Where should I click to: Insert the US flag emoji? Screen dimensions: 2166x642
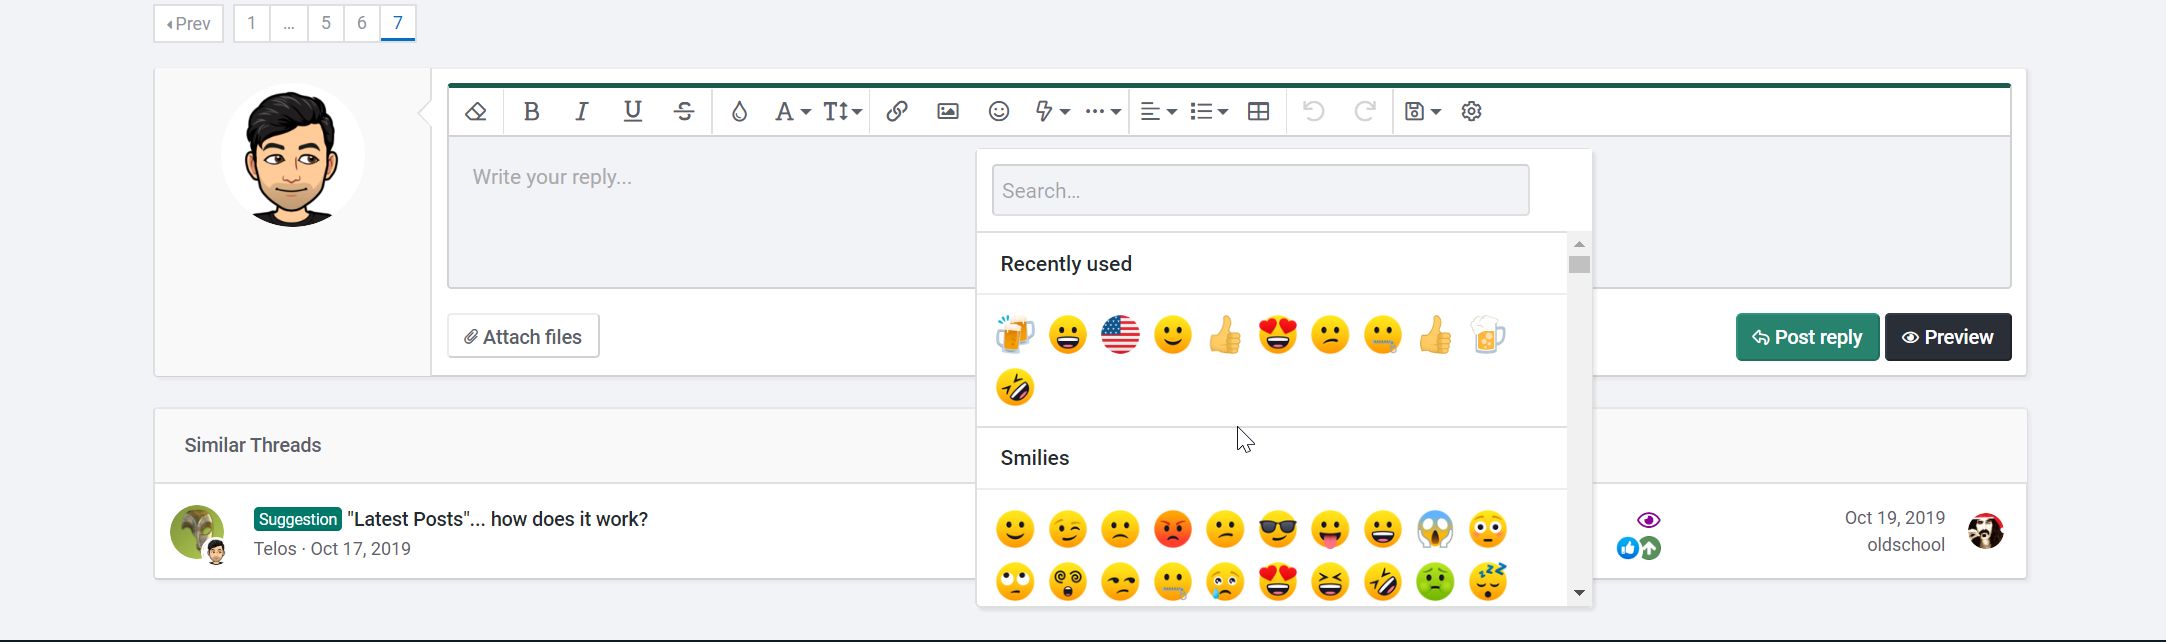click(1120, 335)
